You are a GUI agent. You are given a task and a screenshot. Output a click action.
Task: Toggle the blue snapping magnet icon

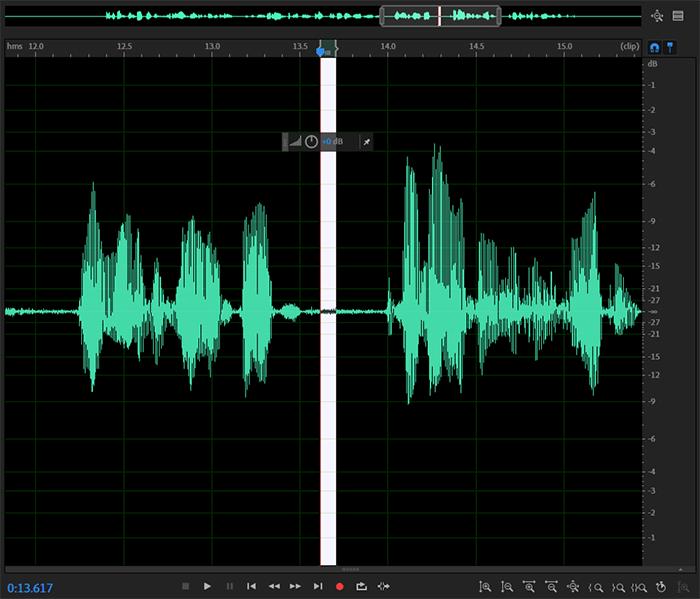point(655,47)
